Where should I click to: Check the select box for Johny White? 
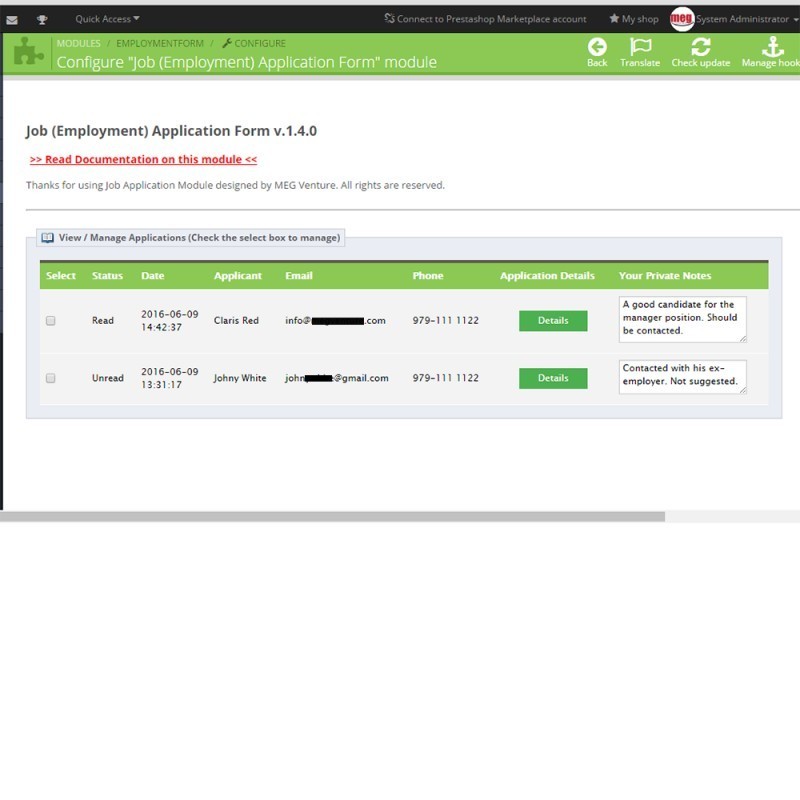coord(51,378)
